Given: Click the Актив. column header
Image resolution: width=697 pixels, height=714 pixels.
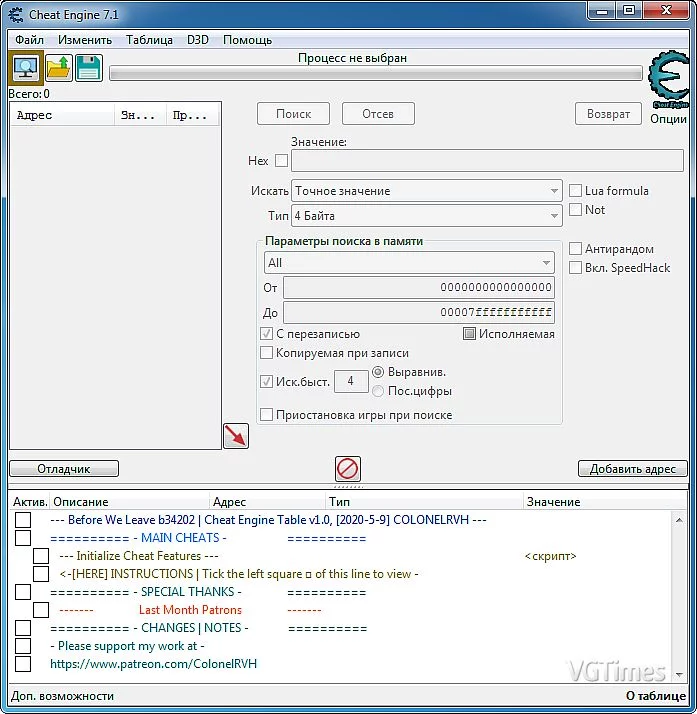Looking at the screenshot, I should point(30,502).
